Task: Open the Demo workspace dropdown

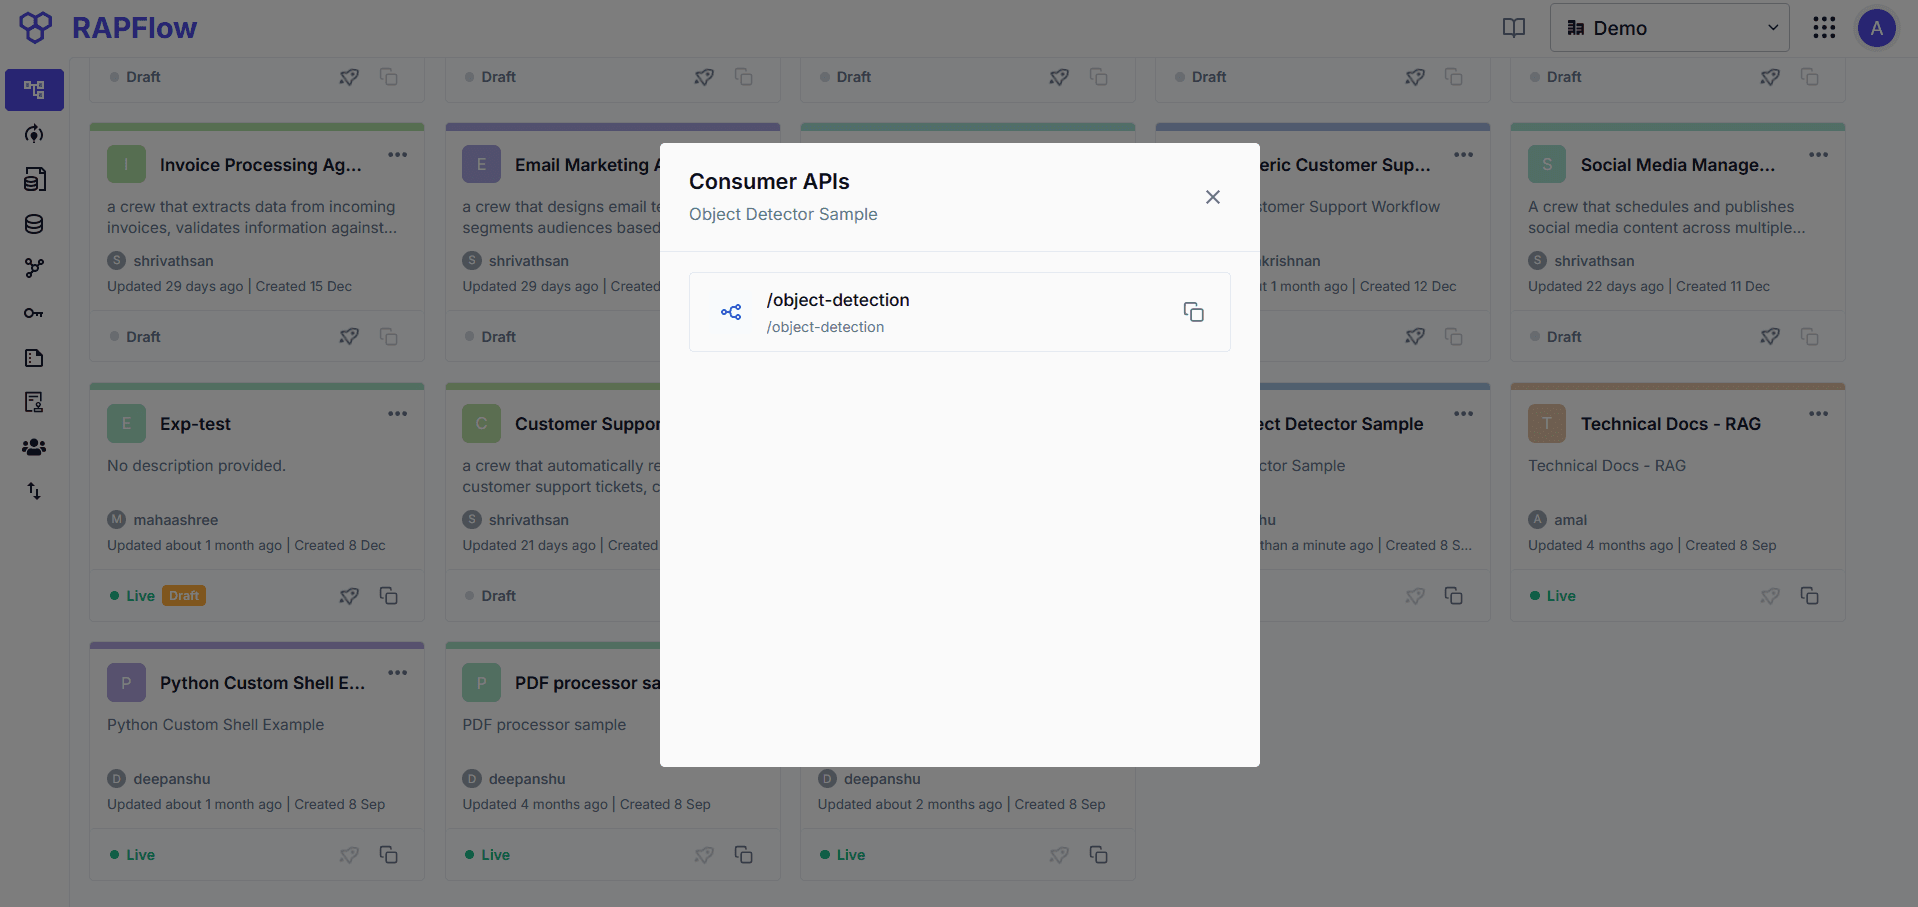Action: (1668, 27)
